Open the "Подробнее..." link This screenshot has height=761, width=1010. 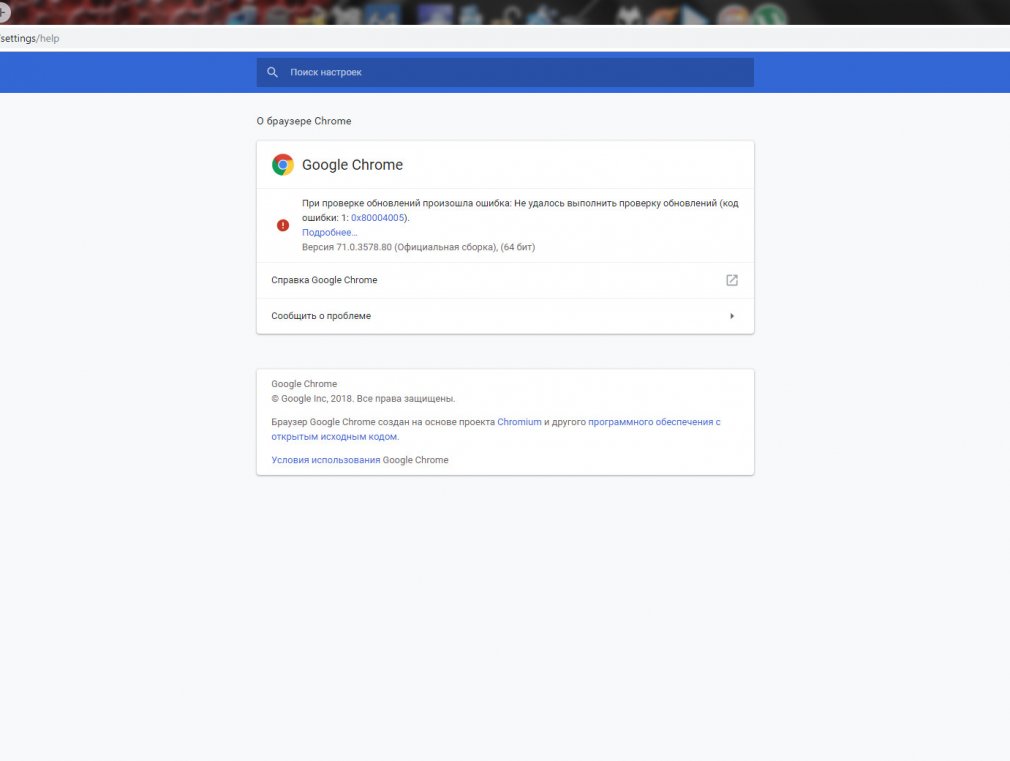329,233
